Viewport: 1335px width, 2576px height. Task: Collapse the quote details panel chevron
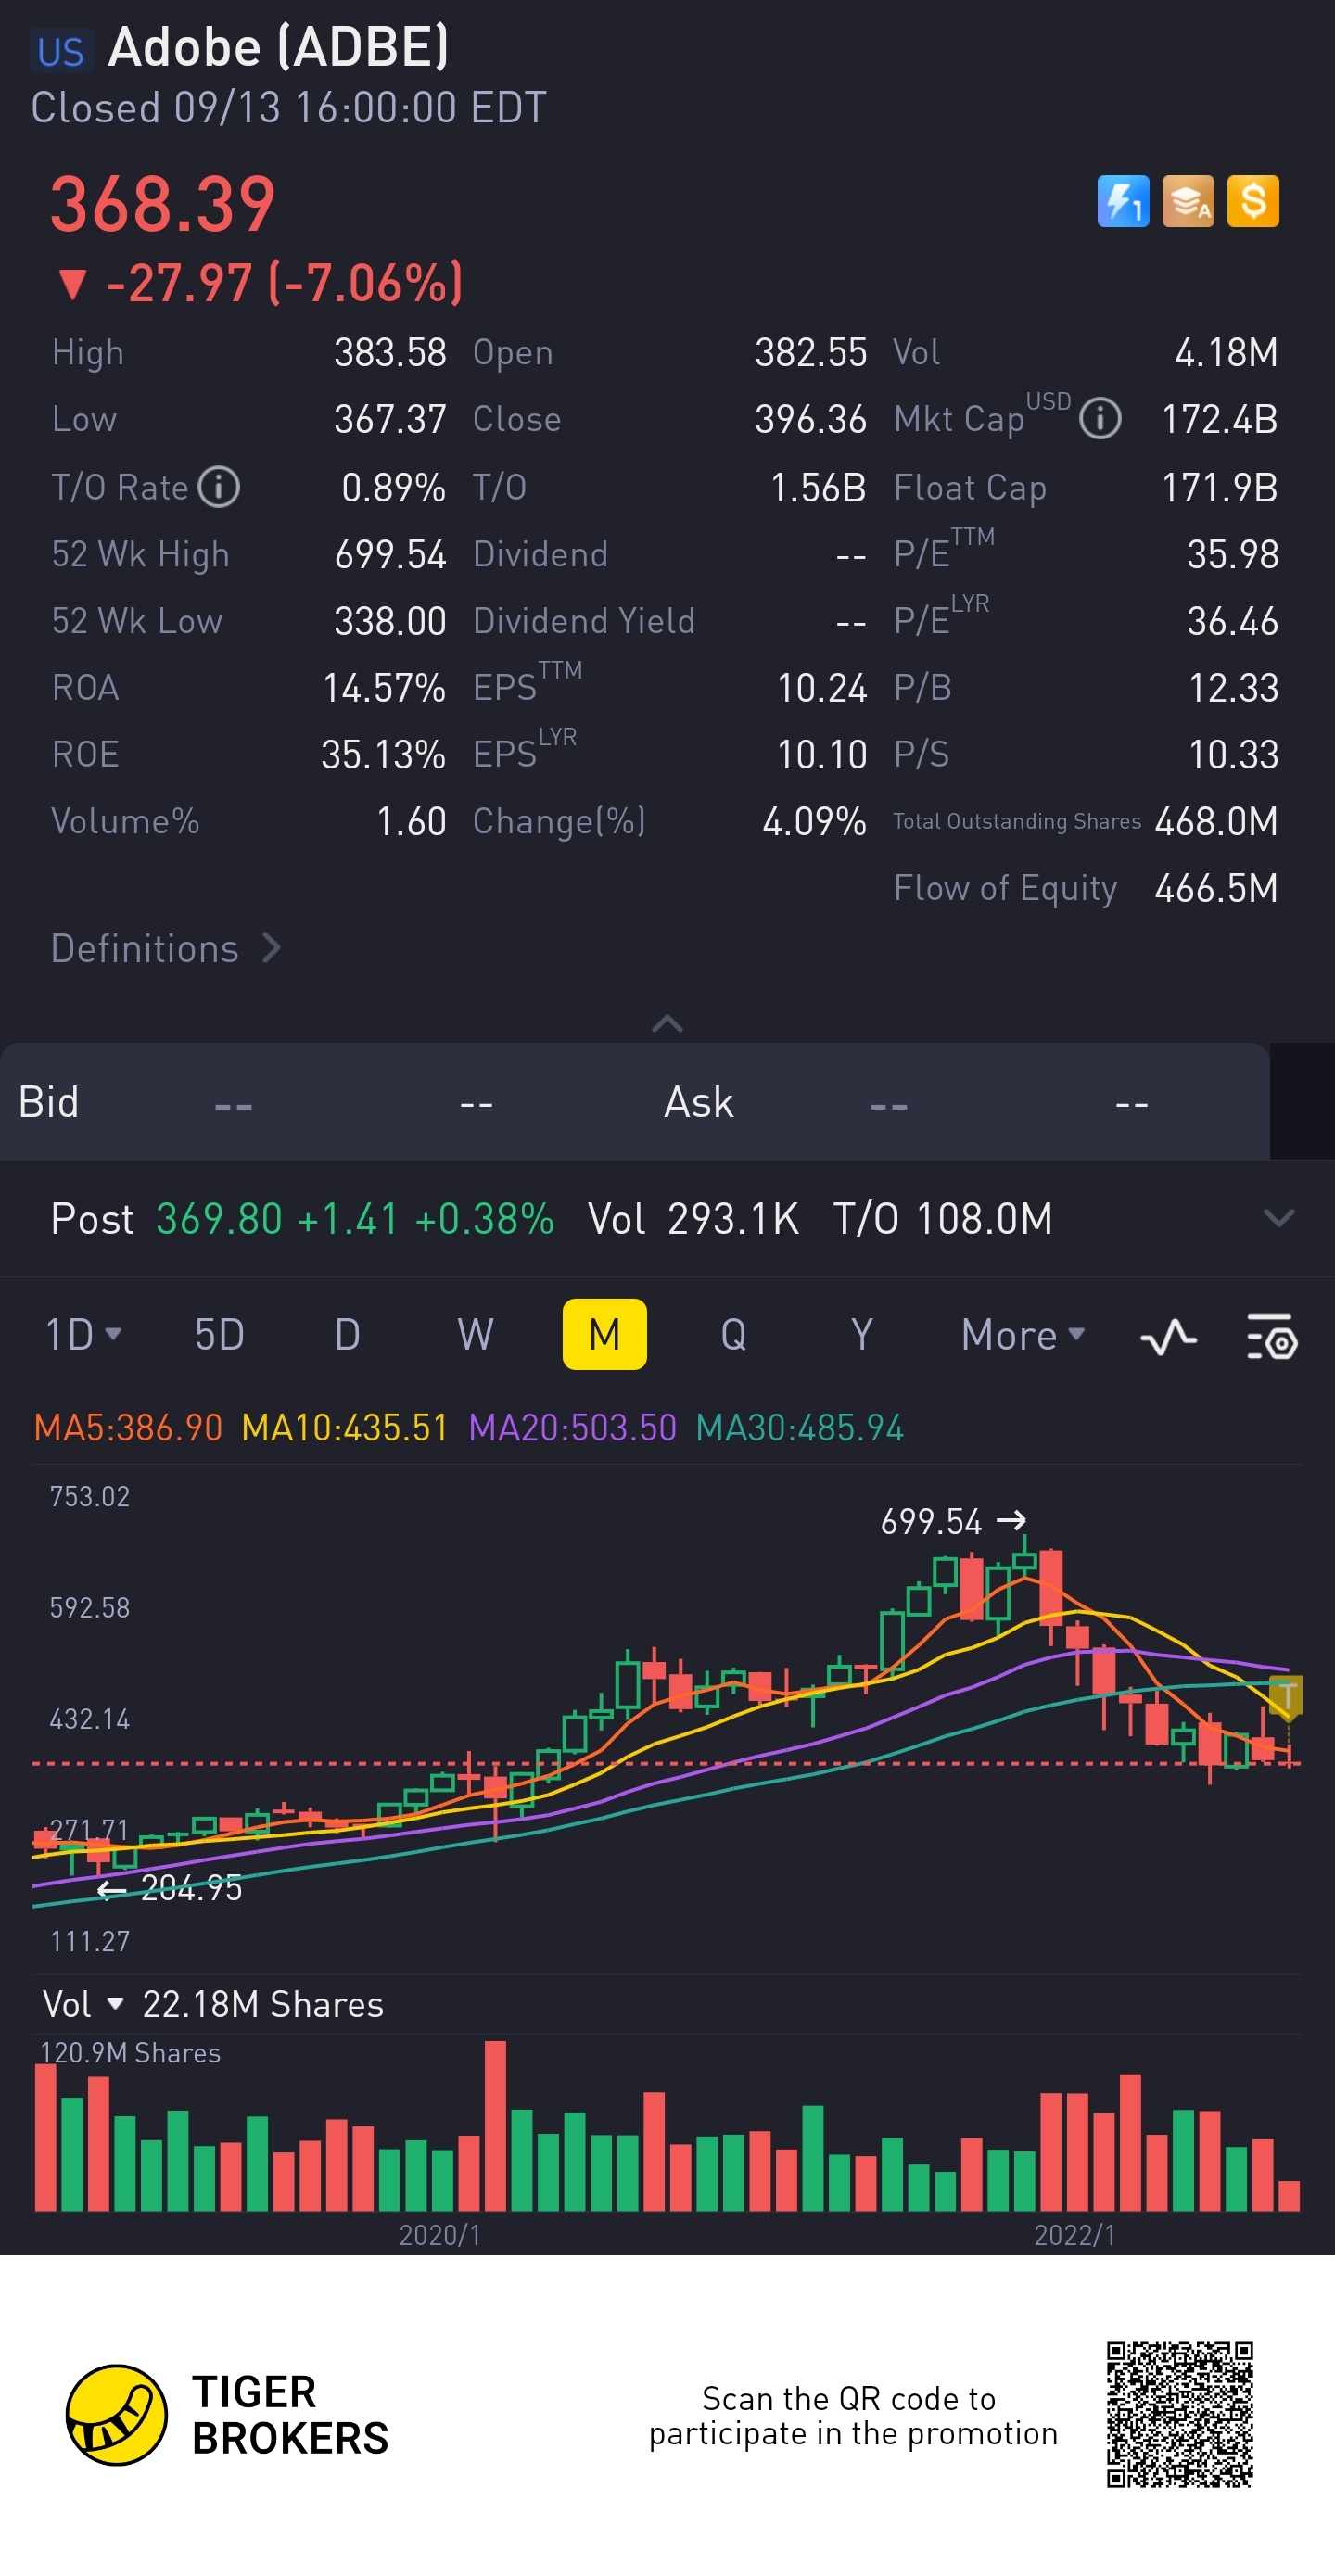click(x=667, y=1023)
